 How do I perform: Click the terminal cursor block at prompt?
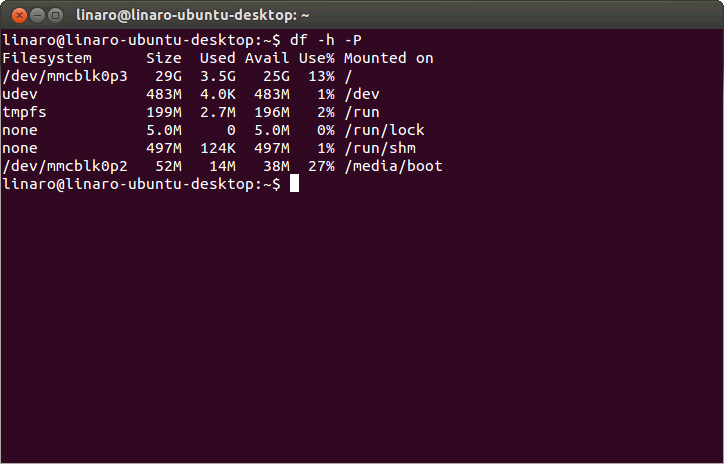[x=294, y=183]
